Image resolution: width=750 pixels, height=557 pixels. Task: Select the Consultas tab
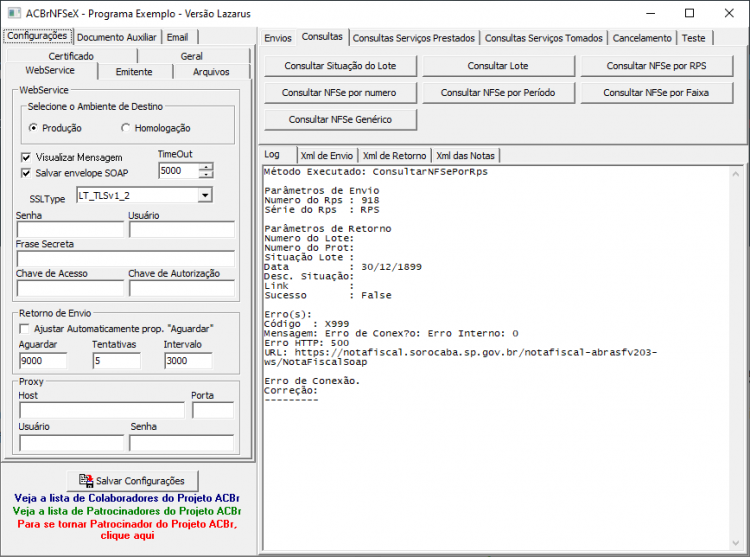click(322, 36)
